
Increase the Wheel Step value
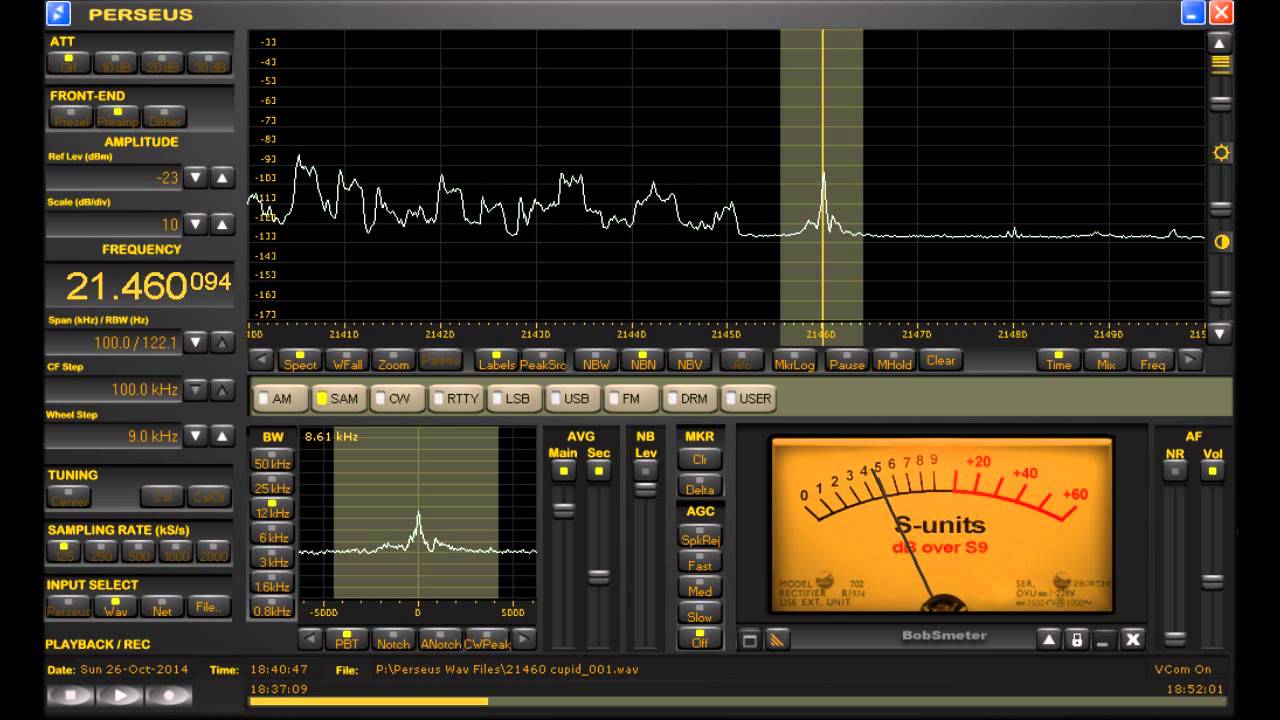tap(223, 436)
